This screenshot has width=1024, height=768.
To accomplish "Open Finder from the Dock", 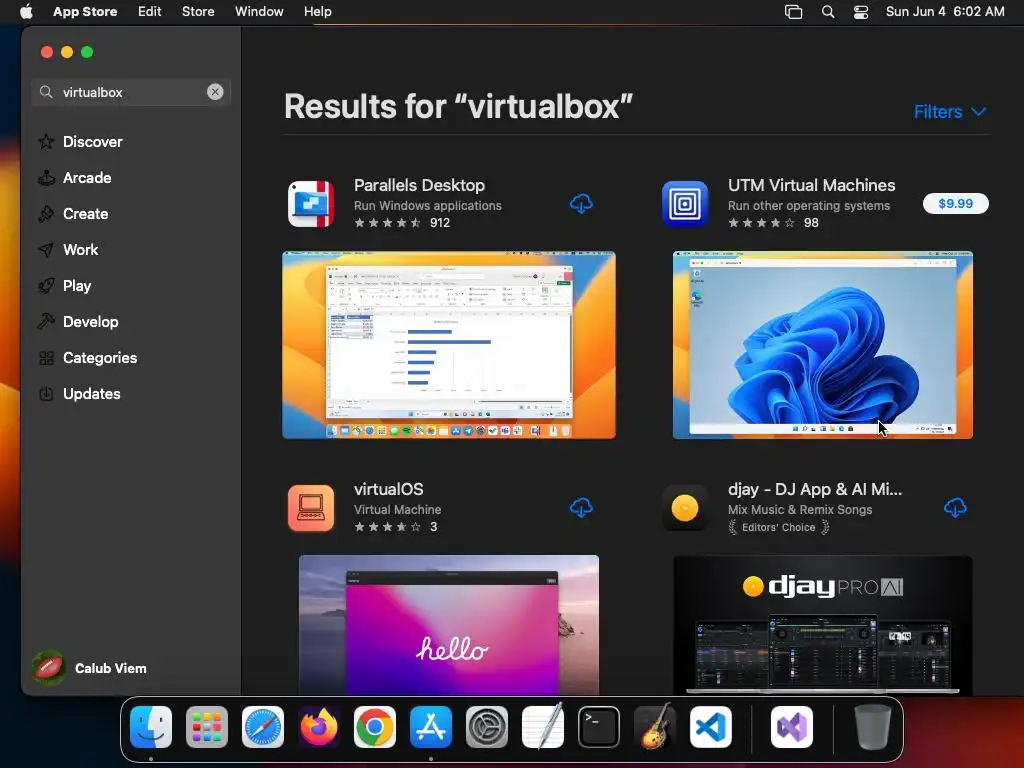I will (151, 727).
